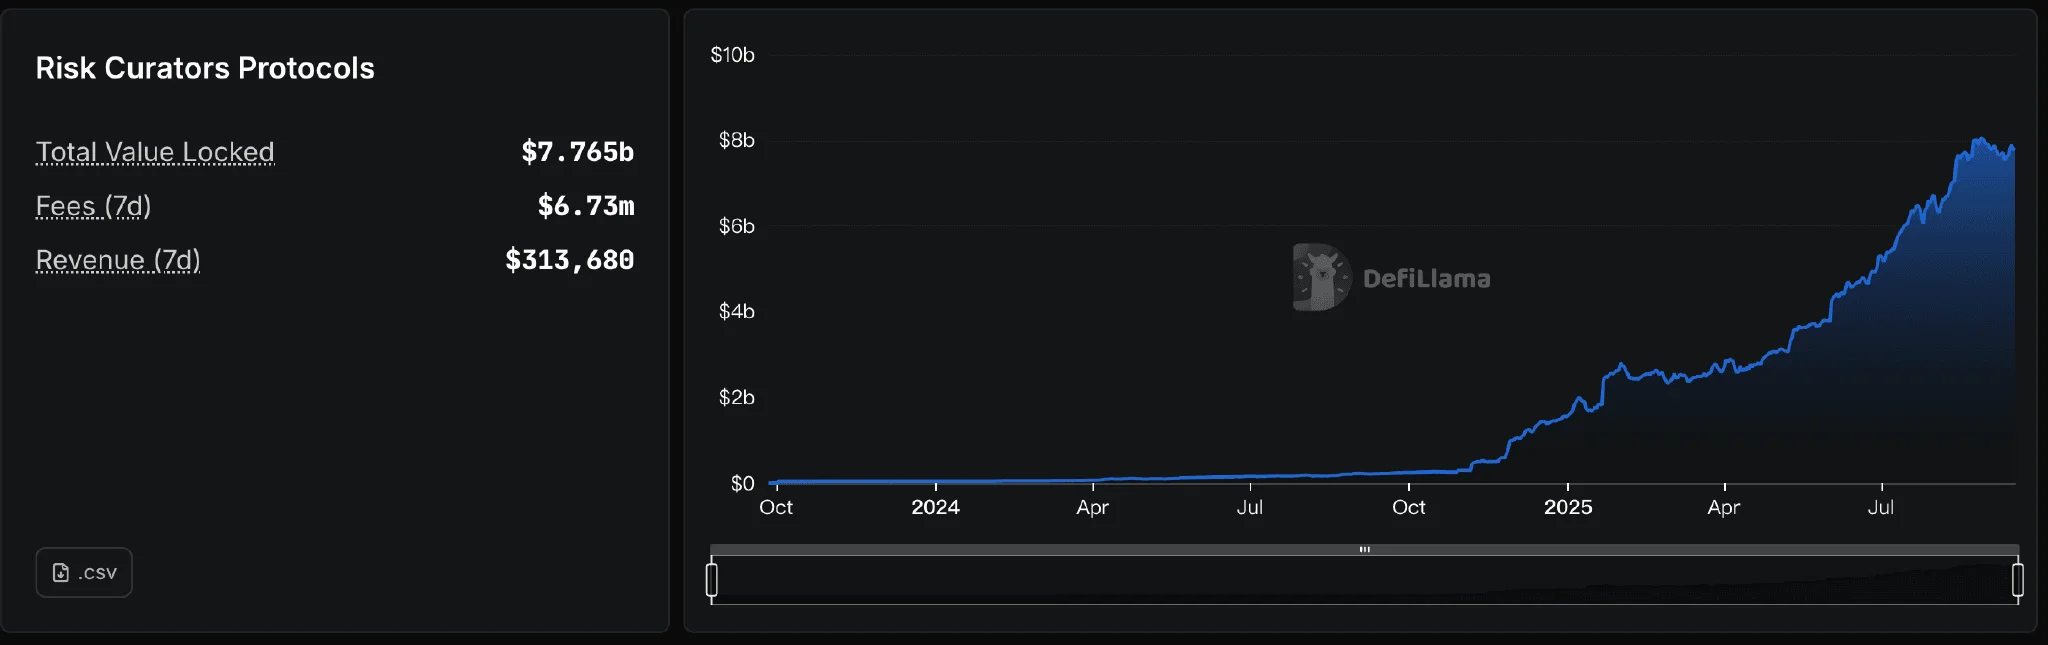
Task: Select the $313,680 revenue value
Action: click(x=569, y=260)
